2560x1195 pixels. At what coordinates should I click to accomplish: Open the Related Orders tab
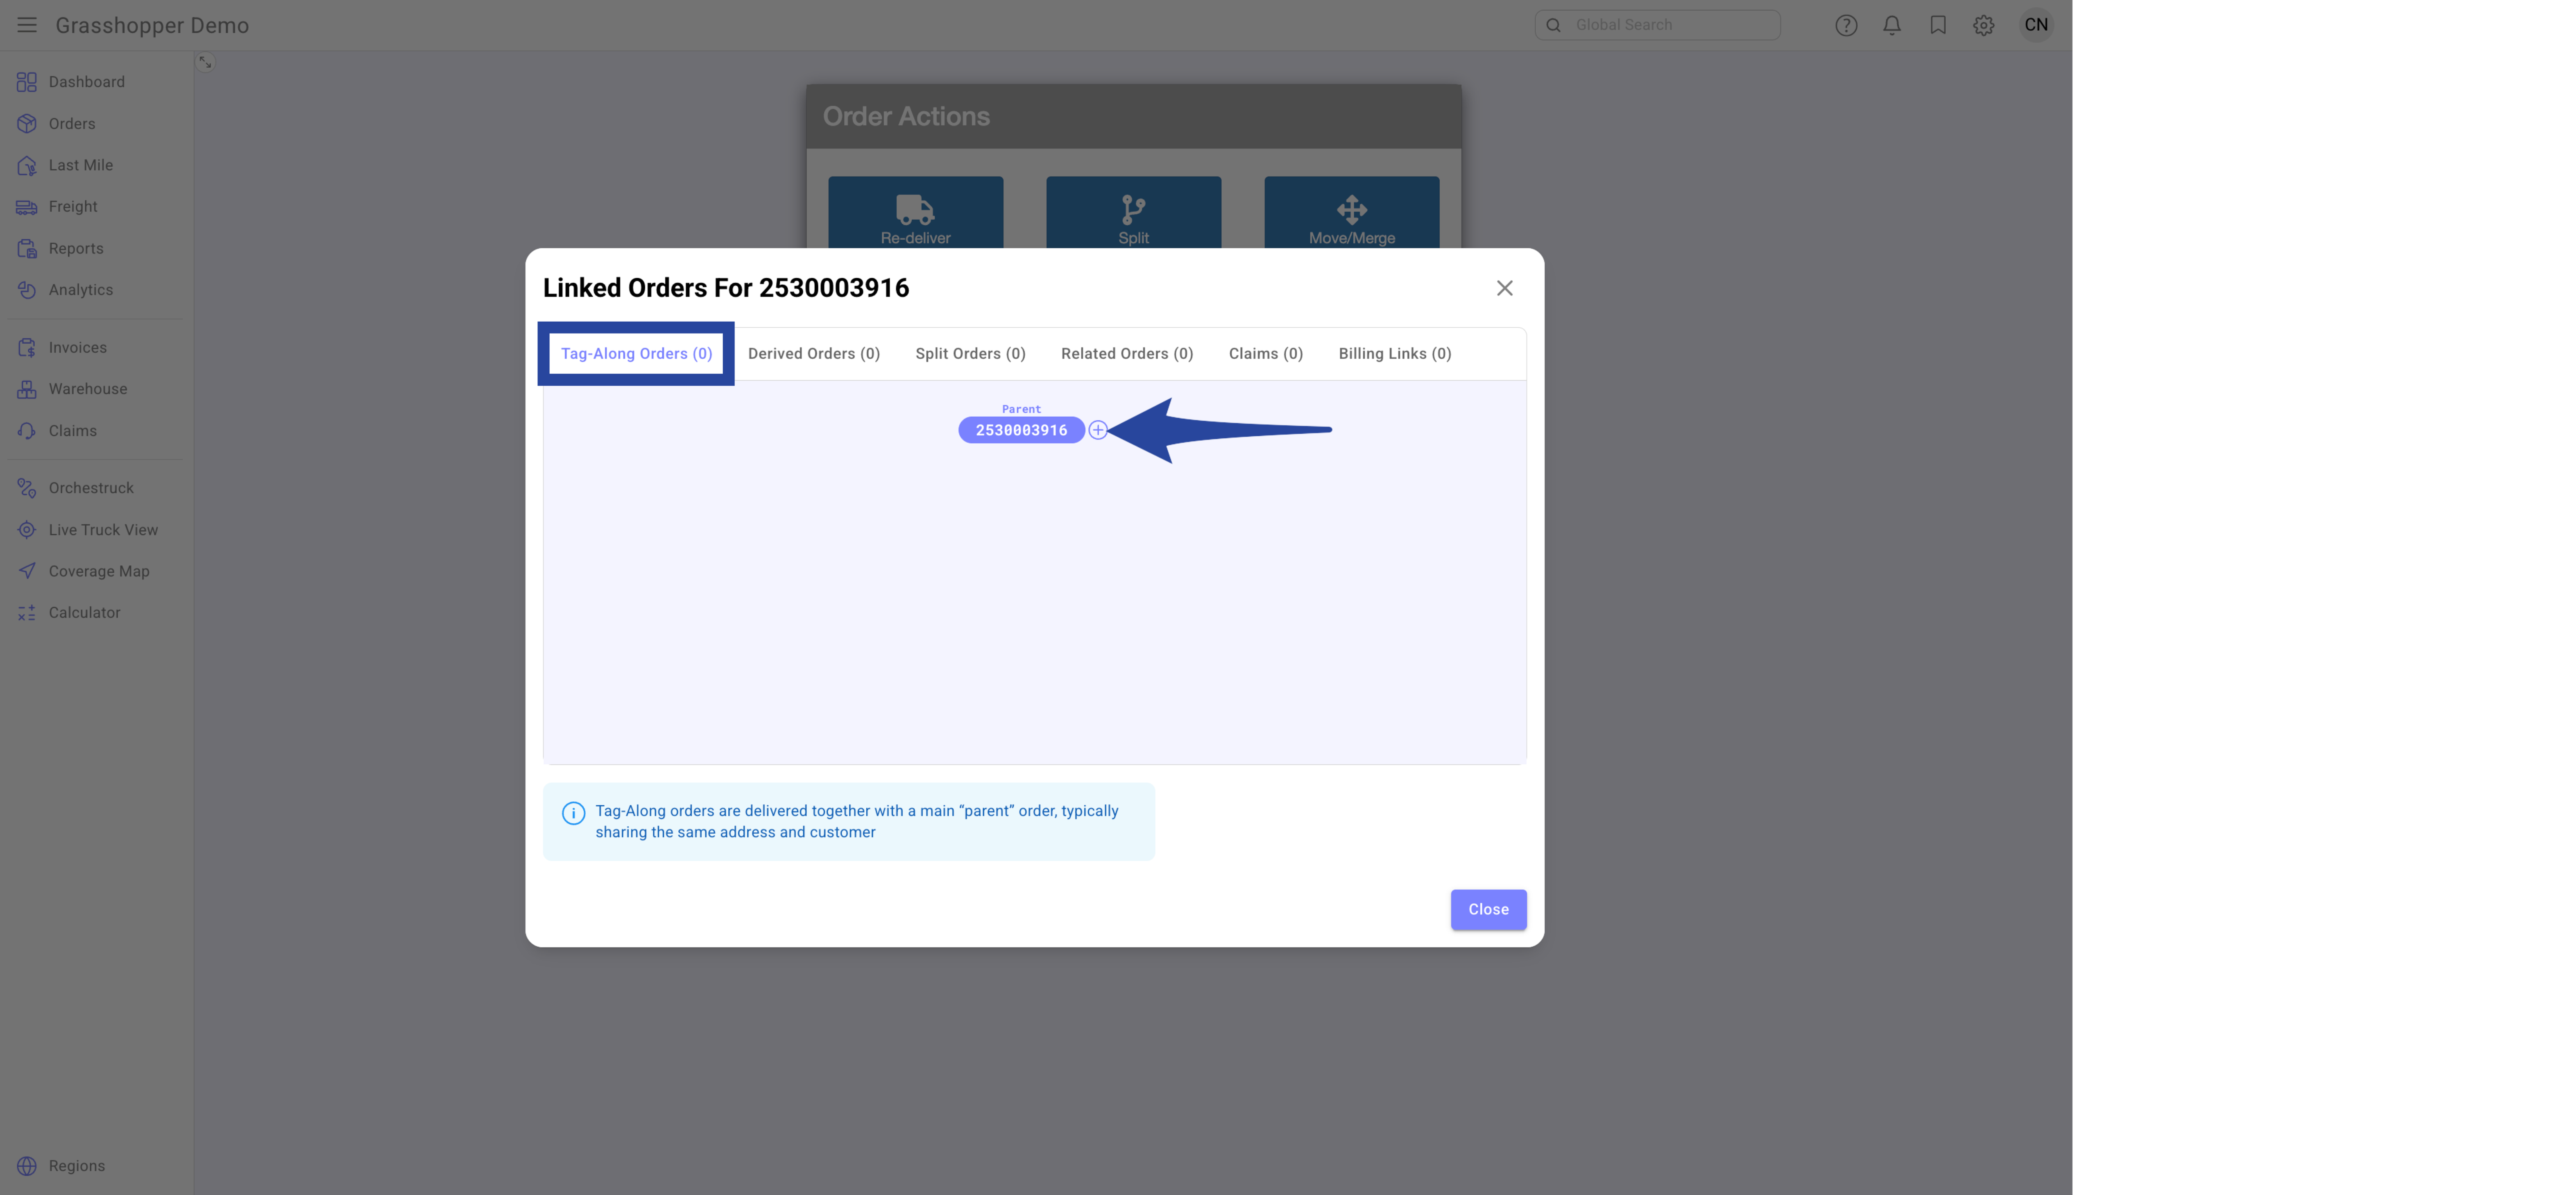point(1126,354)
